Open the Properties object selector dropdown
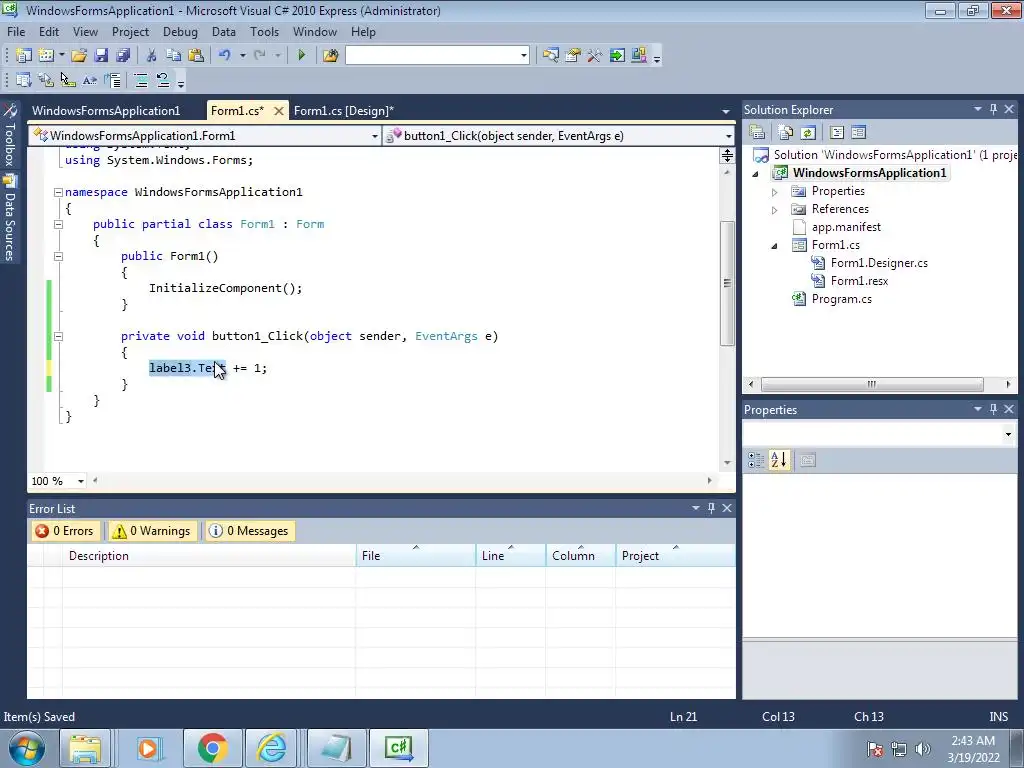This screenshot has height=768, width=1024. [1008, 434]
